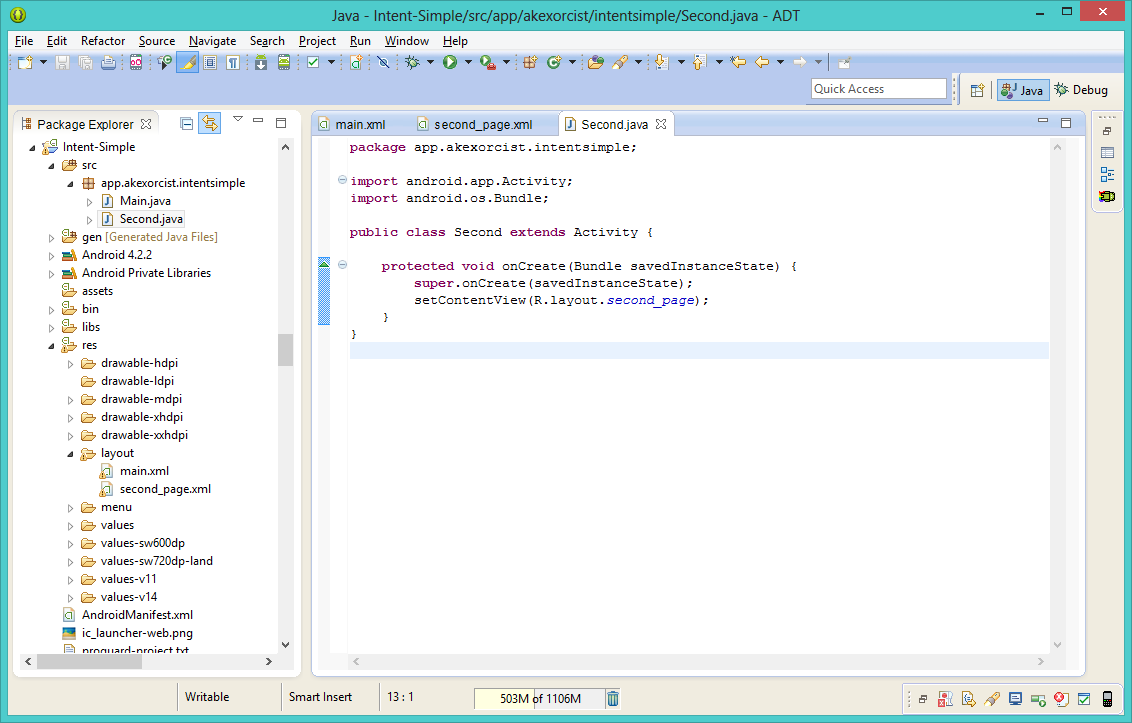The image size is (1132, 723).
Task: Expand the gen Generated Java Files folder
Action: click(x=51, y=238)
